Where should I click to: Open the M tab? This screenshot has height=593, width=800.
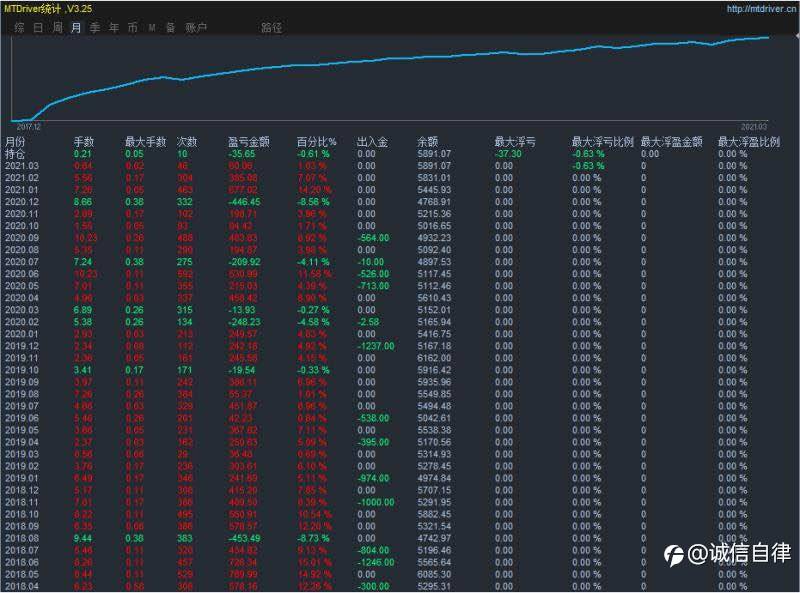[x=152, y=28]
